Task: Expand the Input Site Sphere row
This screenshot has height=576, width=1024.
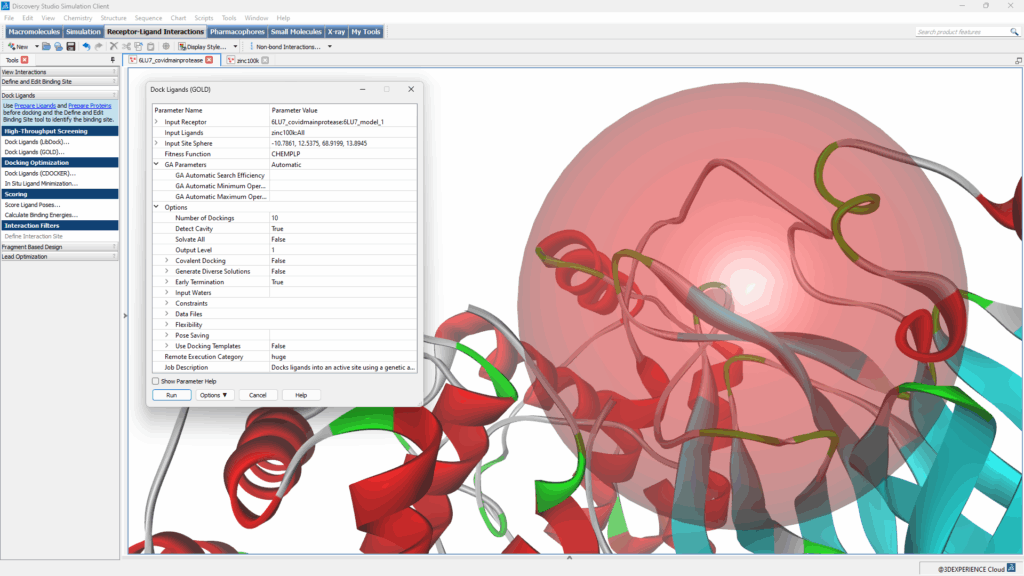Action: (x=156, y=143)
